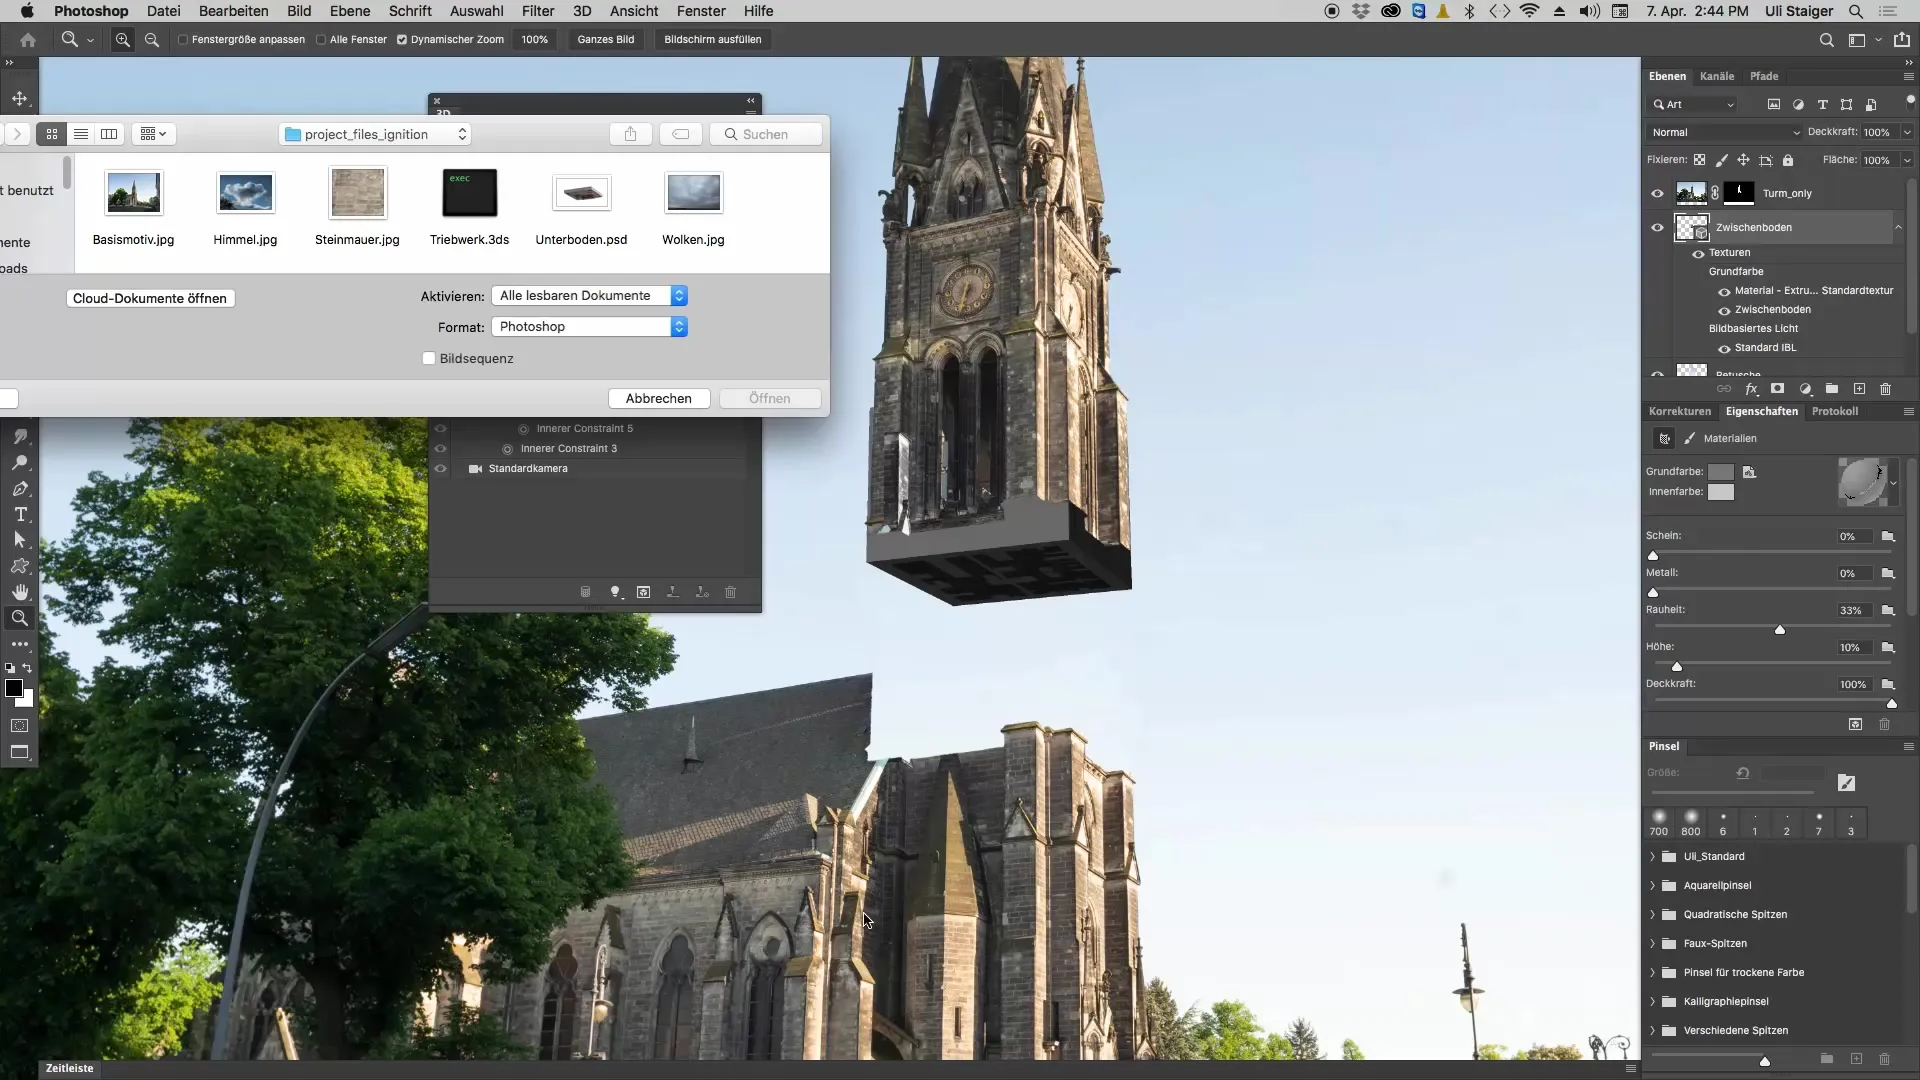Filter layers by adjustment layers icon
This screenshot has height=1080, width=1920.
[x=1798, y=104]
